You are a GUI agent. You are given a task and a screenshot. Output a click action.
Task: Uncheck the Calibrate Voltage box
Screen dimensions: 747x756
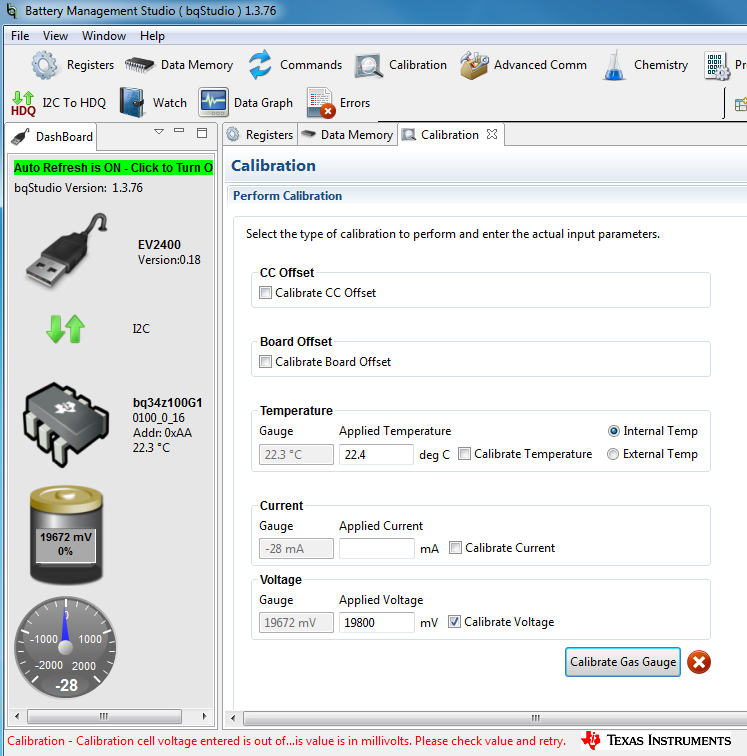click(x=454, y=622)
